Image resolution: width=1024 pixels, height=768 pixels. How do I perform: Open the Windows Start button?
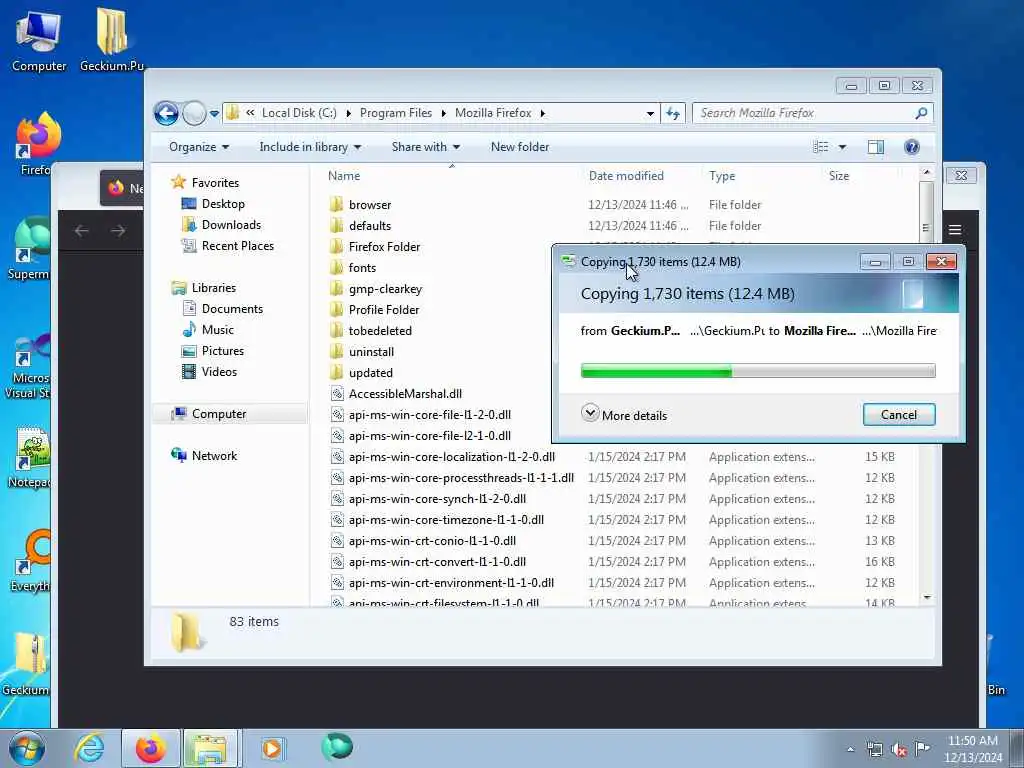coord(27,748)
